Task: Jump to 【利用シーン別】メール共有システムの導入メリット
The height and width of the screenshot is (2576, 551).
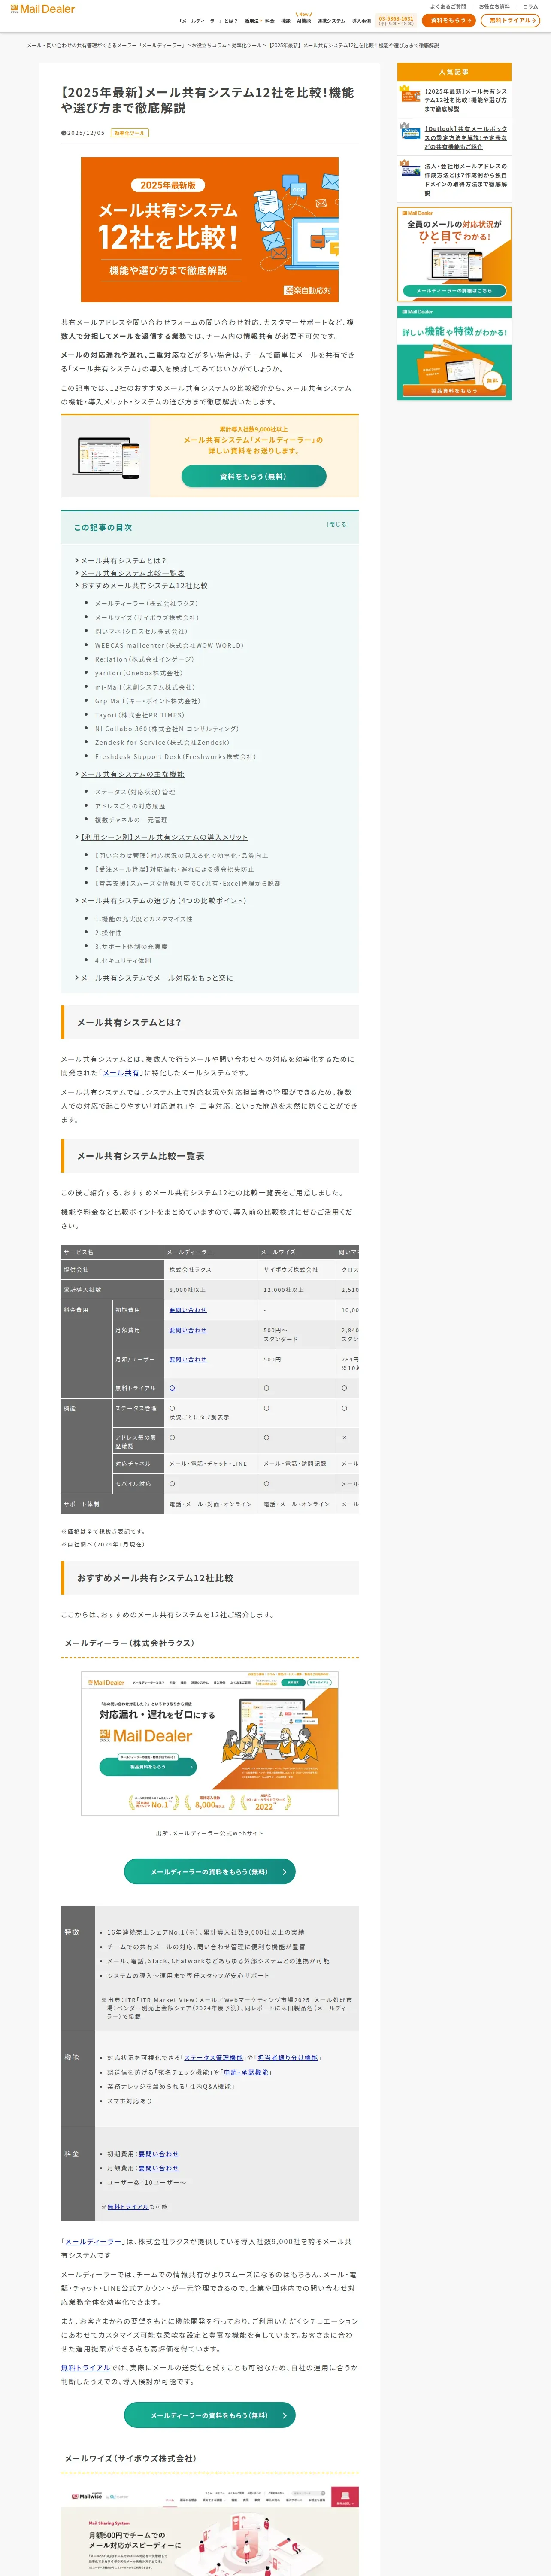Action: pos(164,837)
